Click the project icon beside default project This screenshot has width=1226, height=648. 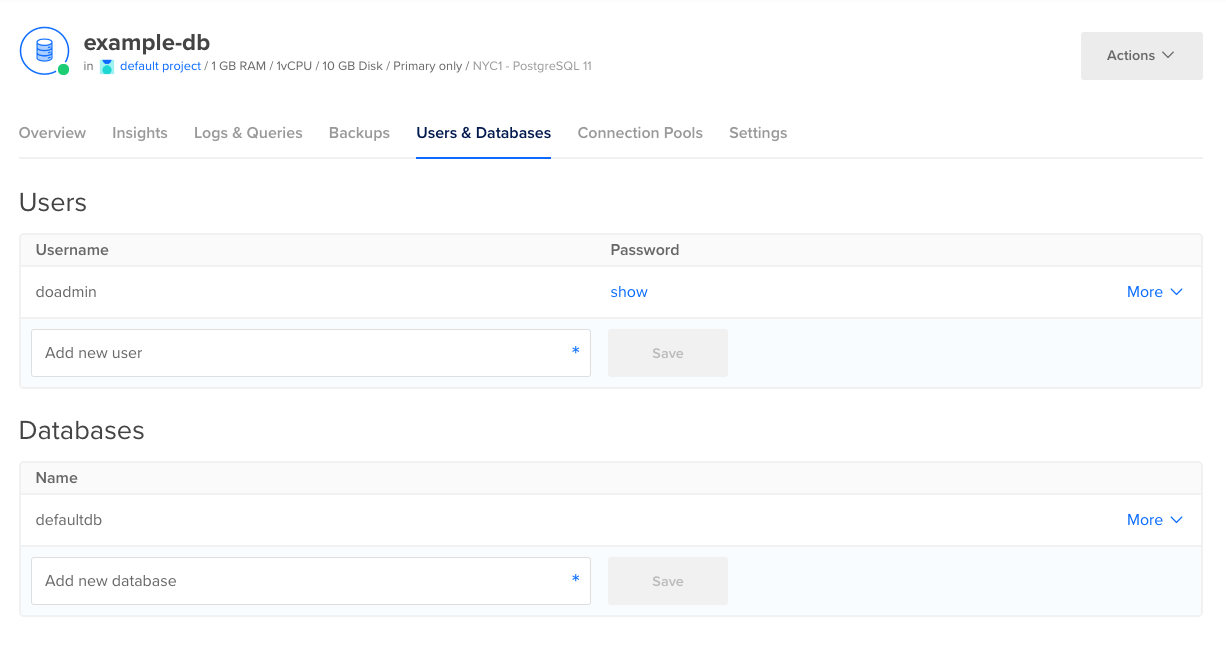tap(108, 65)
